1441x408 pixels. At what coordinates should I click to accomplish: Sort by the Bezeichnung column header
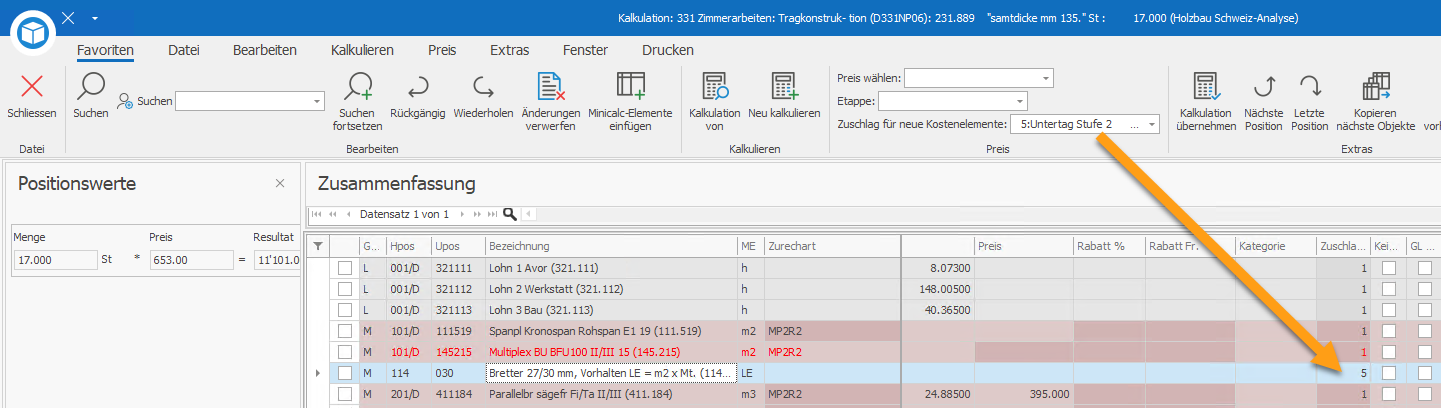(609, 246)
